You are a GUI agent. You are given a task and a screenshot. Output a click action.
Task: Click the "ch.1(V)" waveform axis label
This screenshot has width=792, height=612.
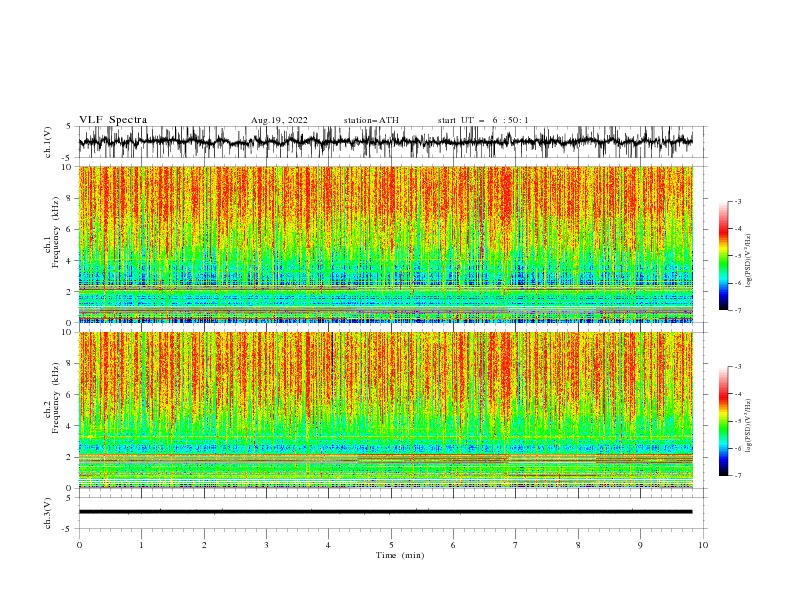pos(48,142)
